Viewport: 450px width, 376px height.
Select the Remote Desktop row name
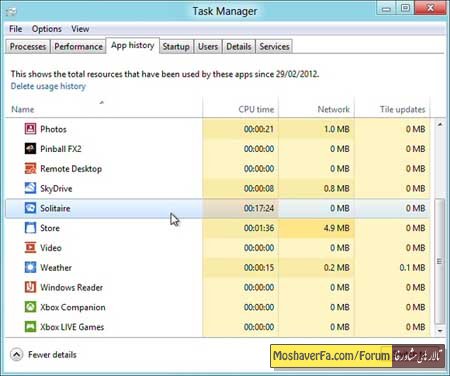tap(71, 169)
